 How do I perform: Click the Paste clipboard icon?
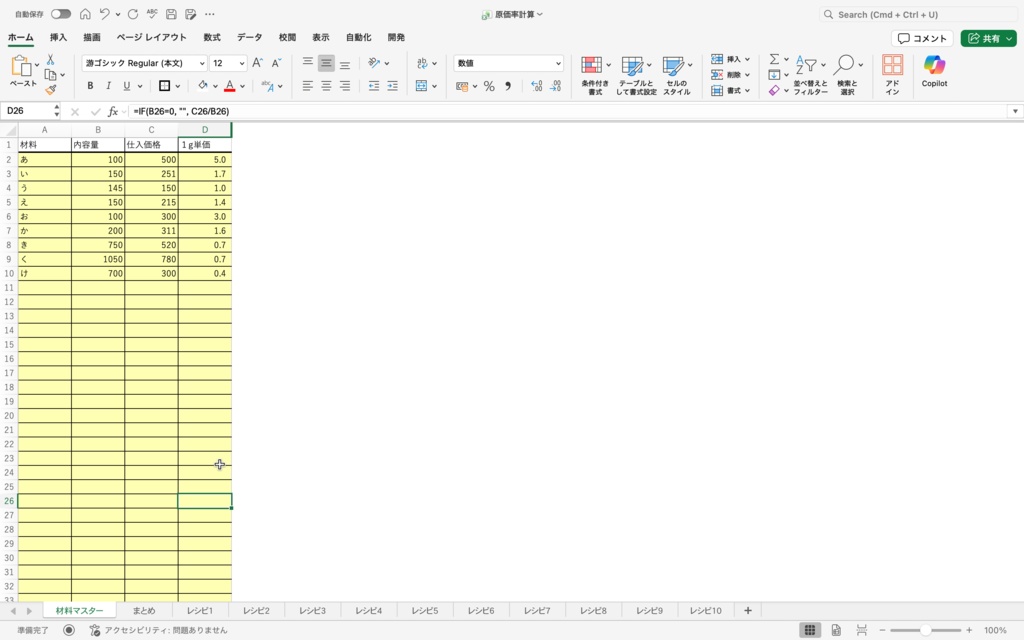point(21,66)
